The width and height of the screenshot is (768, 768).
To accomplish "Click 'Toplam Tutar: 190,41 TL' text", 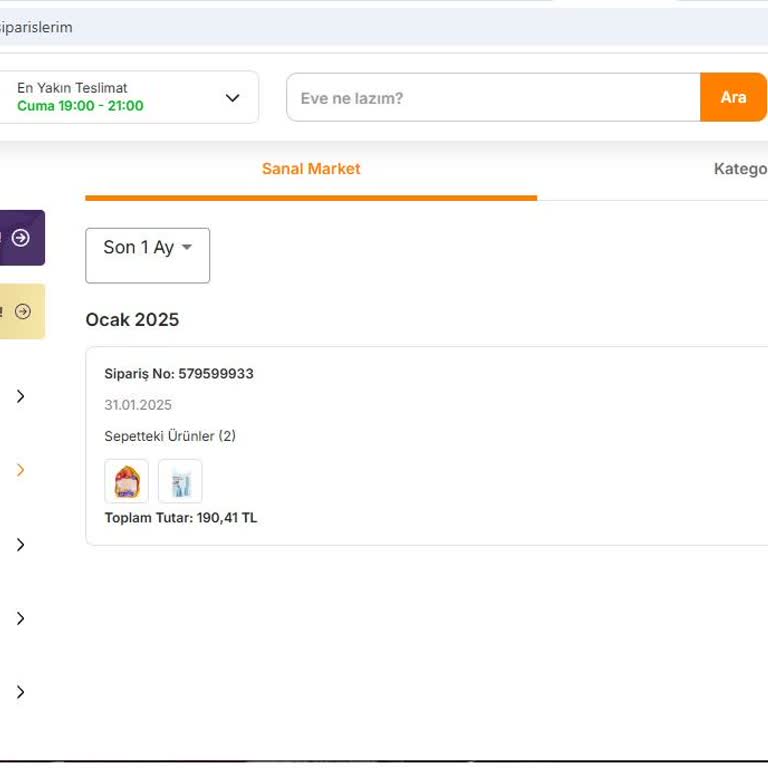I will pyautogui.click(x=181, y=518).
